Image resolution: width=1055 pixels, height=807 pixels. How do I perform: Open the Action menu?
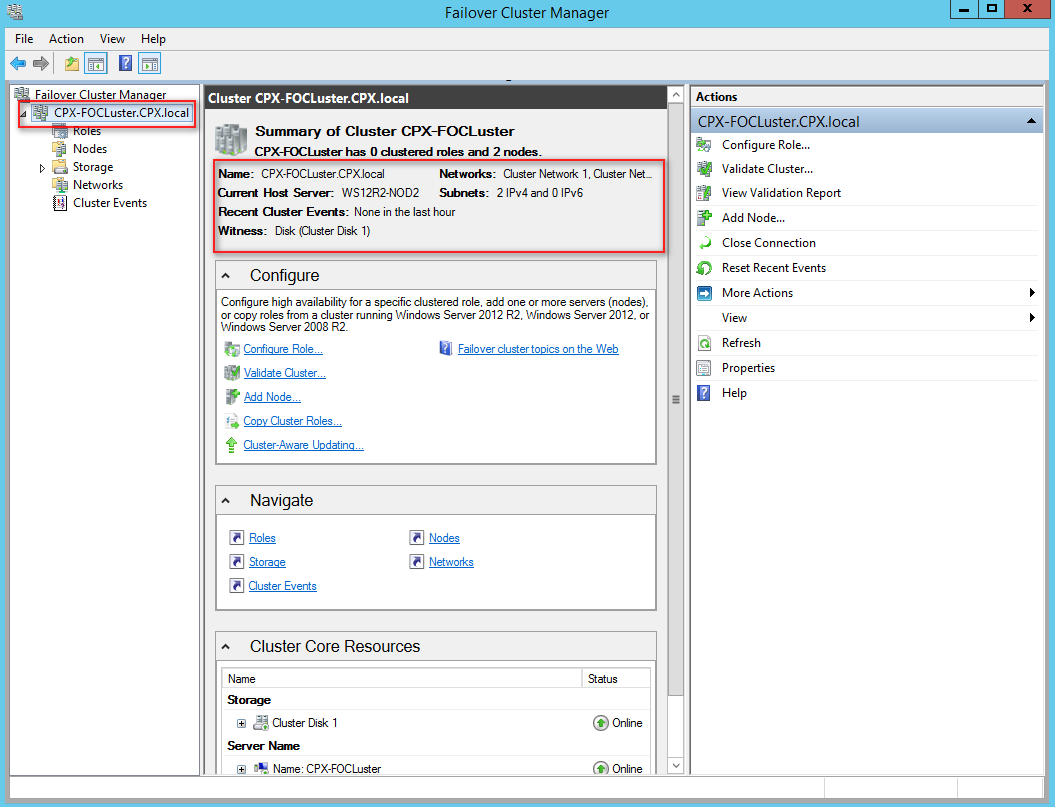[x=66, y=39]
